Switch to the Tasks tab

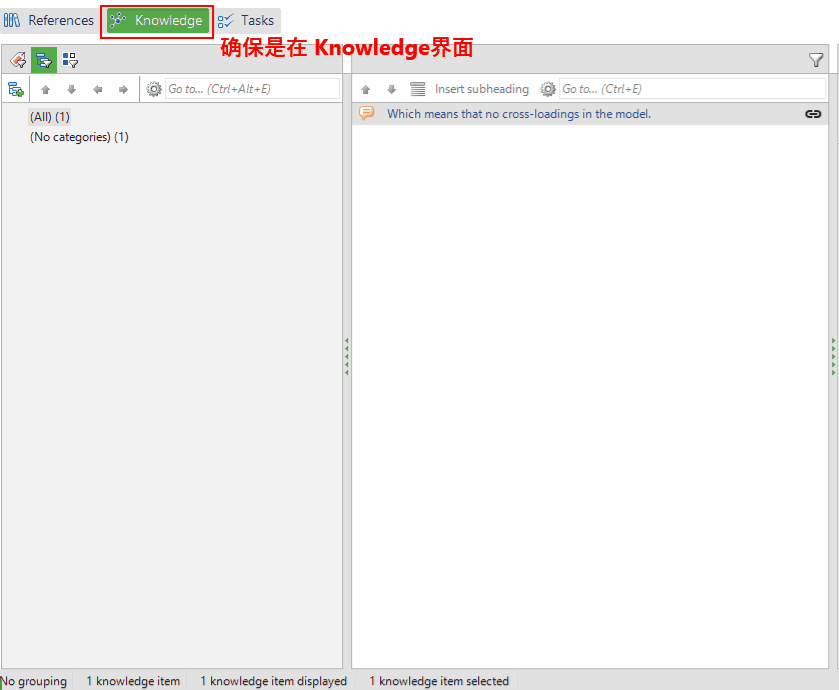[246, 20]
